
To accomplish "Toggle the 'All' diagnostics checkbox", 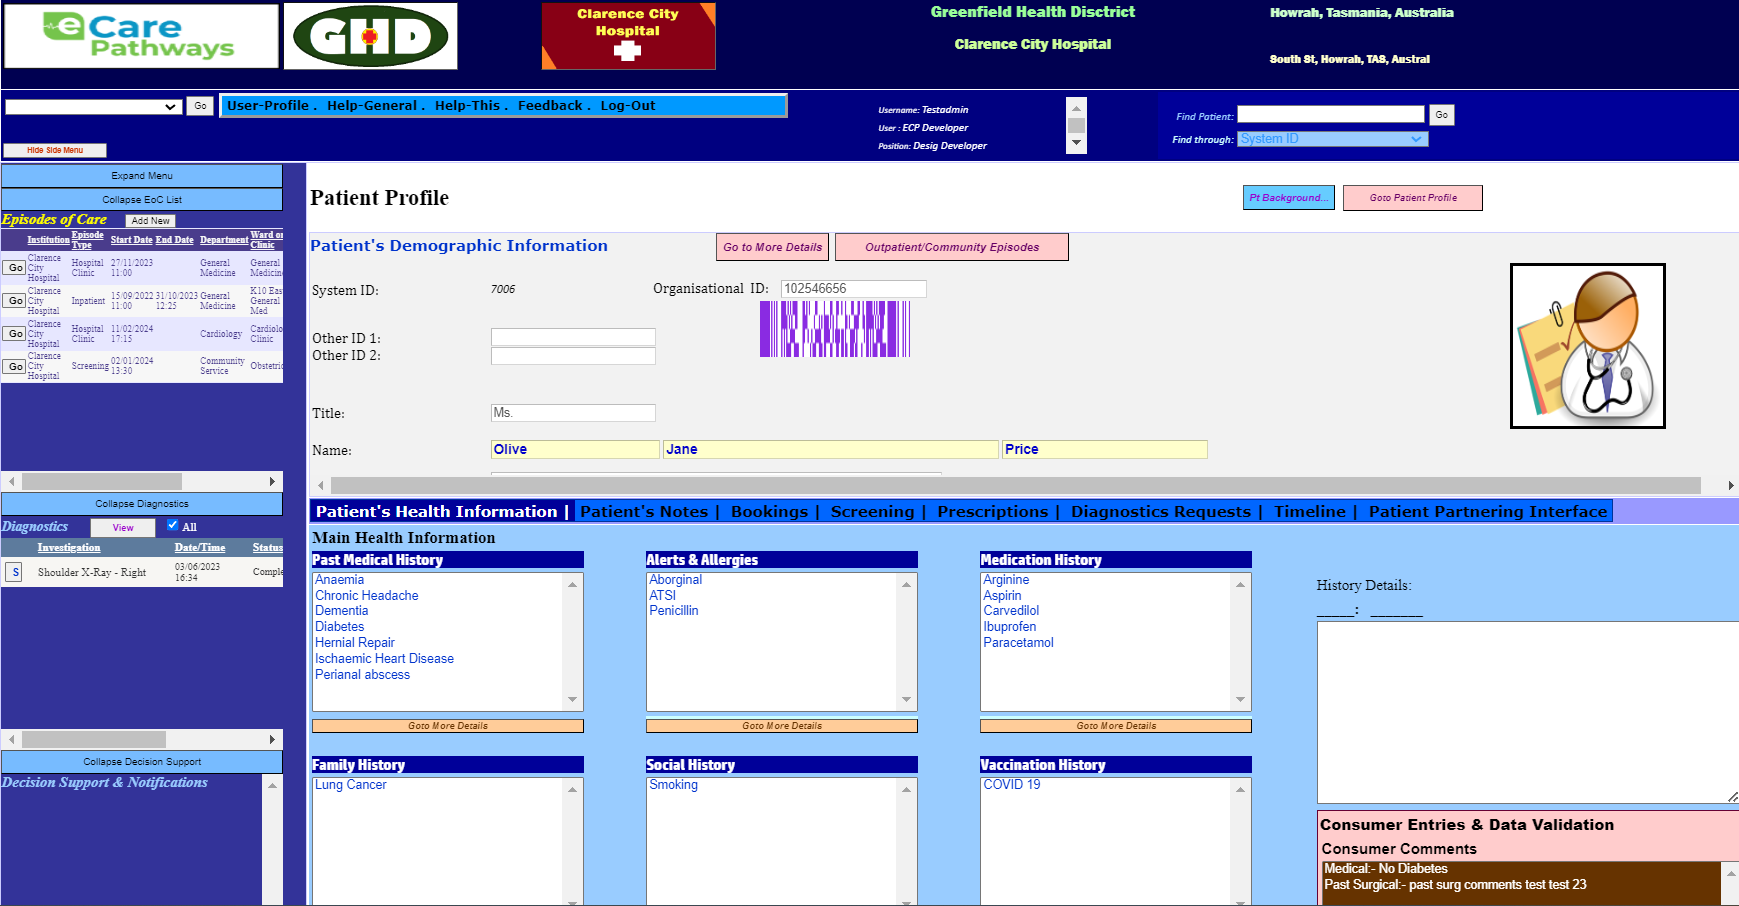I will 173,525.
